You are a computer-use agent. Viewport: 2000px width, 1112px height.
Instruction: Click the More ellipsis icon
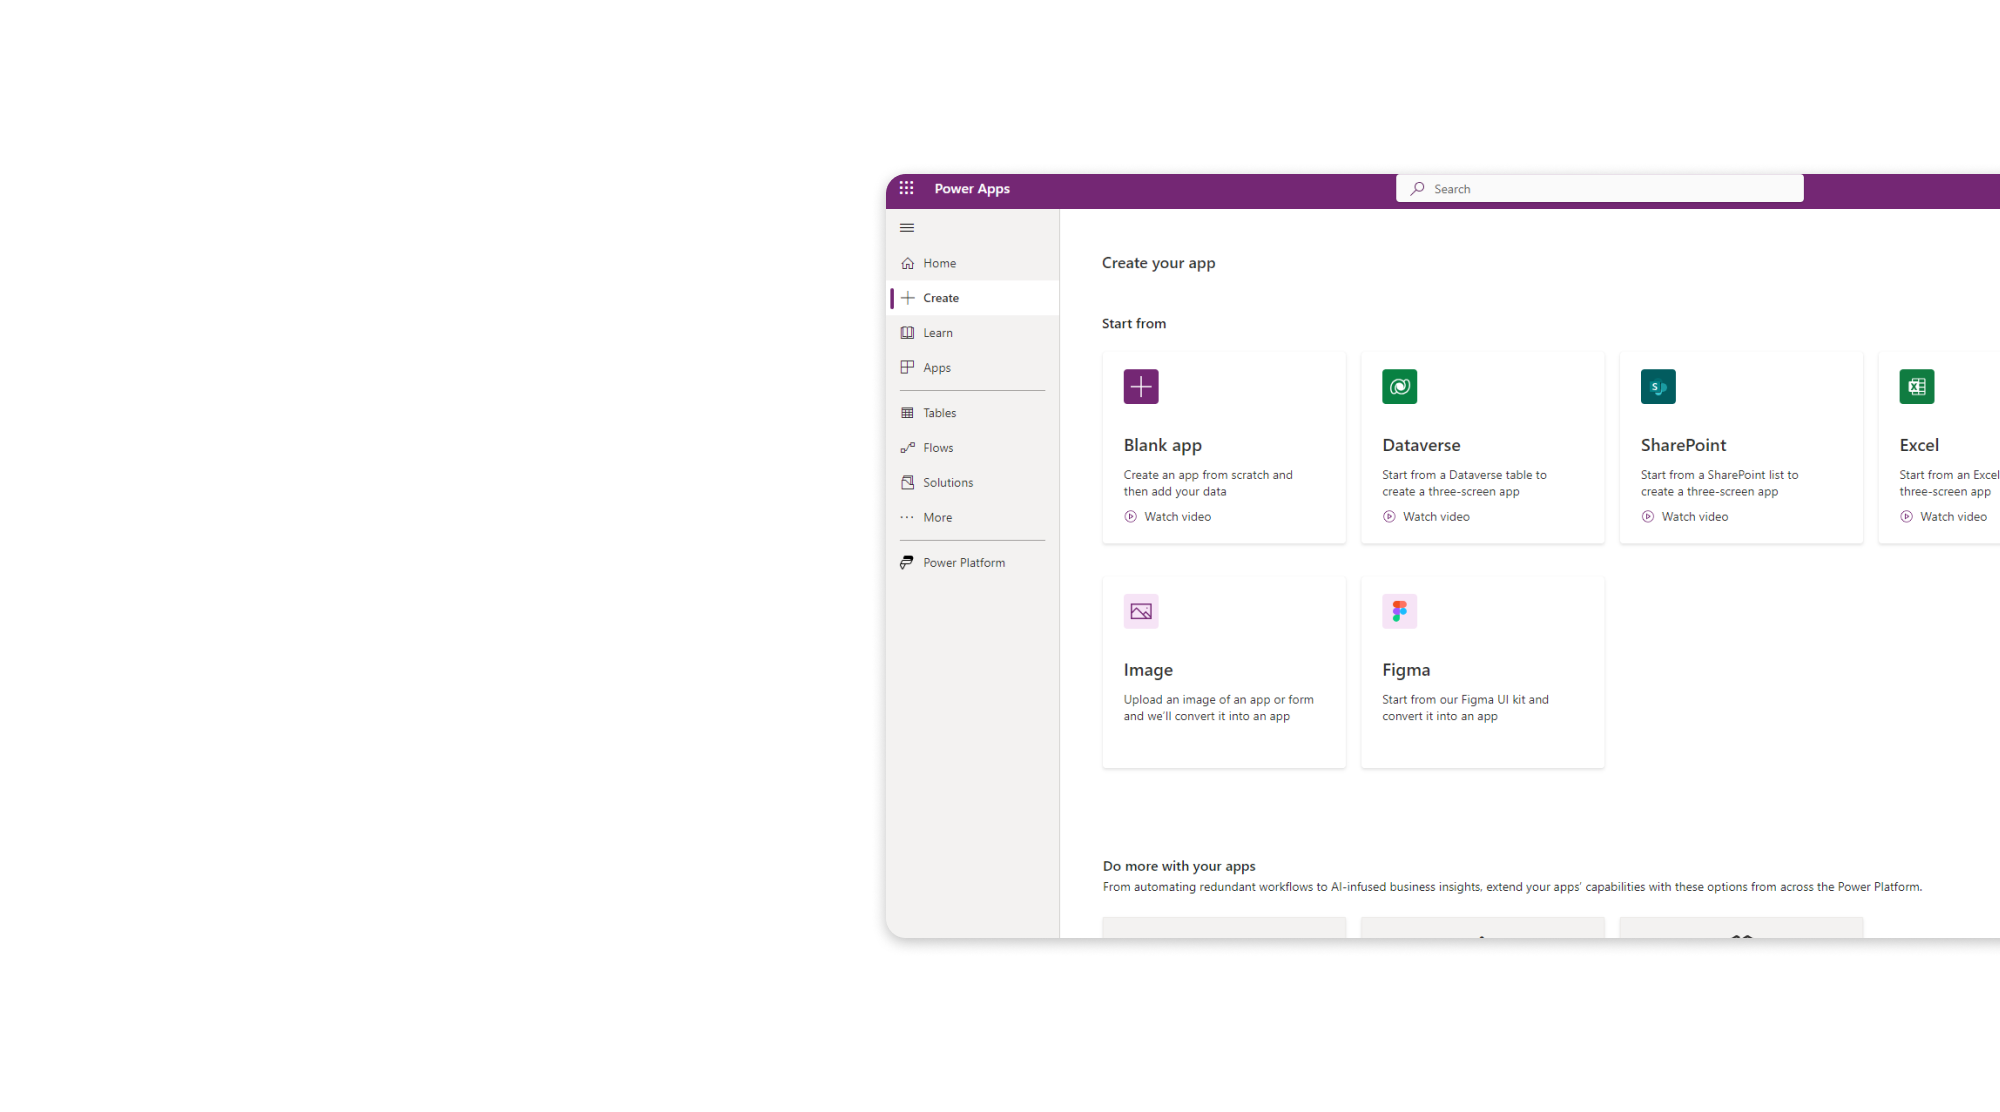[x=908, y=518]
